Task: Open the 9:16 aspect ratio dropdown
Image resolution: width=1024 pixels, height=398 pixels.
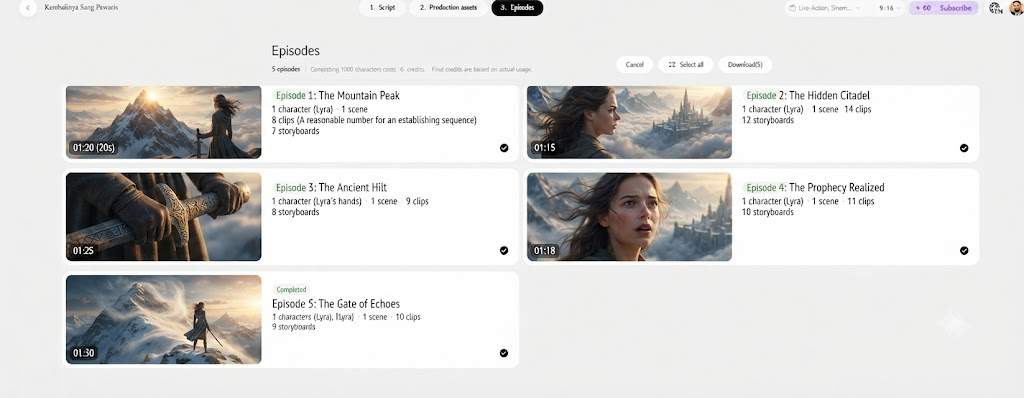Action: pyautogui.click(x=890, y=8)
